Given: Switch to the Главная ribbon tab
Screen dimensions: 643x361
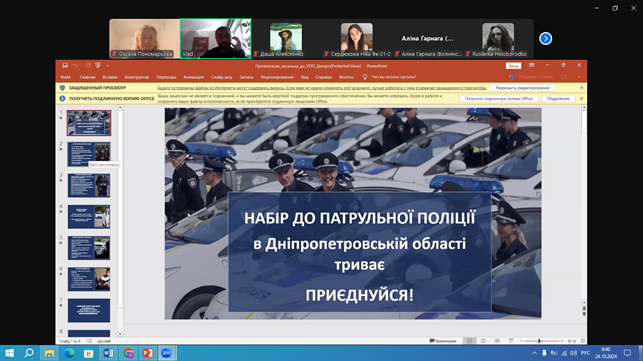Looking at the screenshot, I should point(87,77).
